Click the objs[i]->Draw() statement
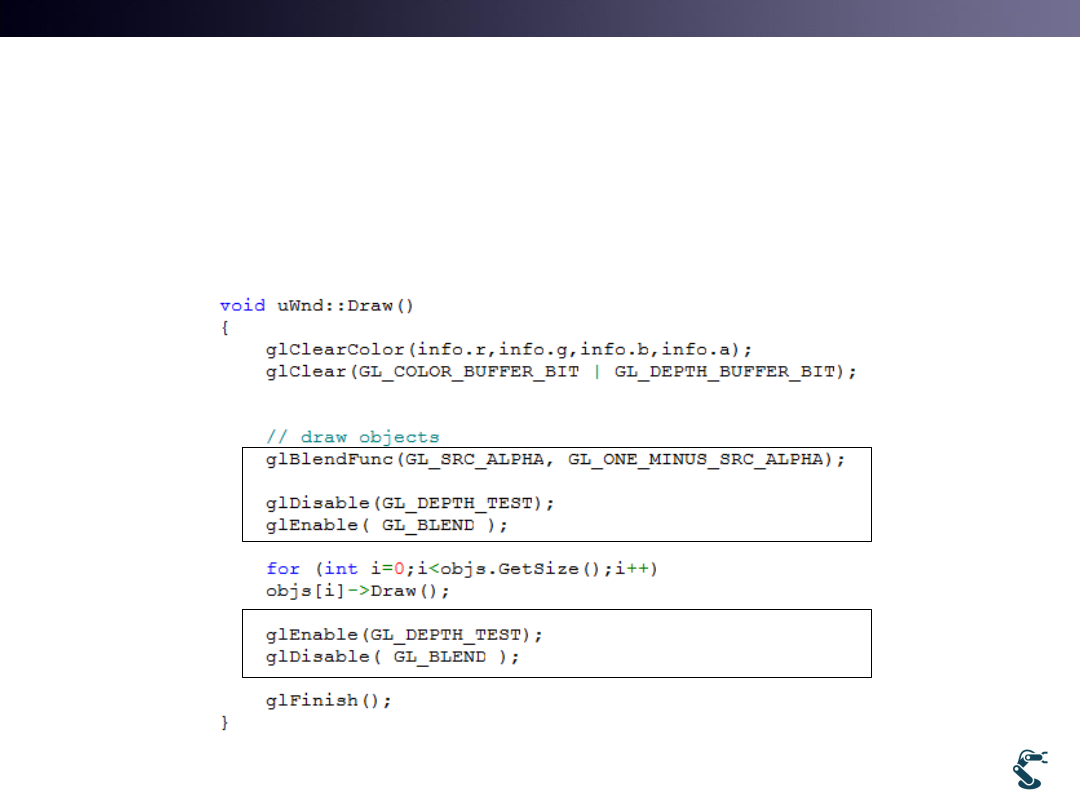The height and width of the screenshot is (810, 1080). click(357, 591)
